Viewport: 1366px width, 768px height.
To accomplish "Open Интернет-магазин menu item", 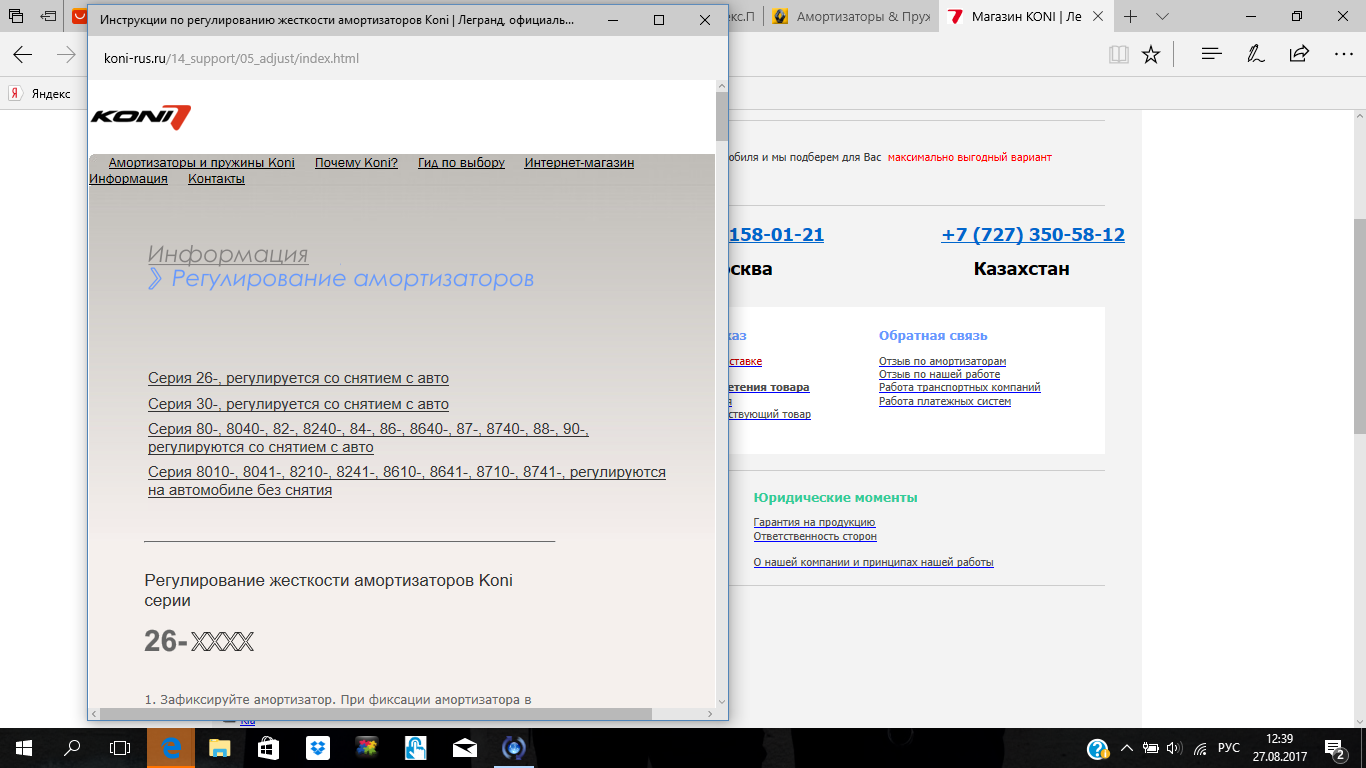I will tap(579, 163).
